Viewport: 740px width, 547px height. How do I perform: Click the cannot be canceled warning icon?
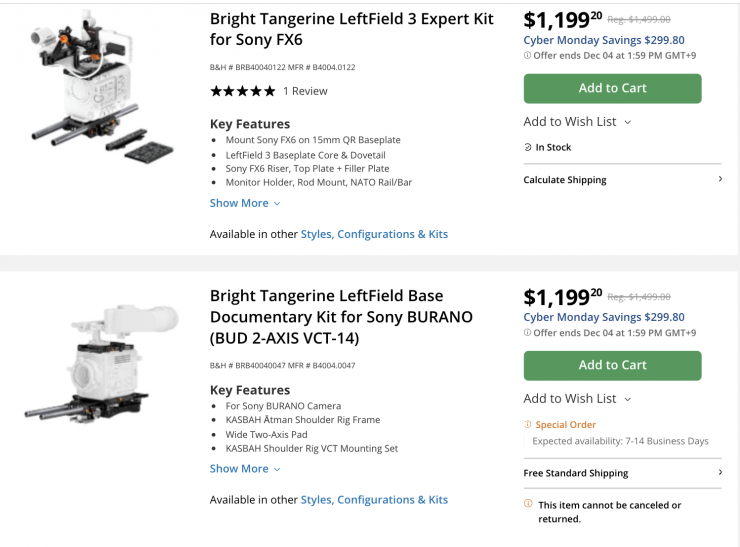pyautogui.click(x=528, y=504)
